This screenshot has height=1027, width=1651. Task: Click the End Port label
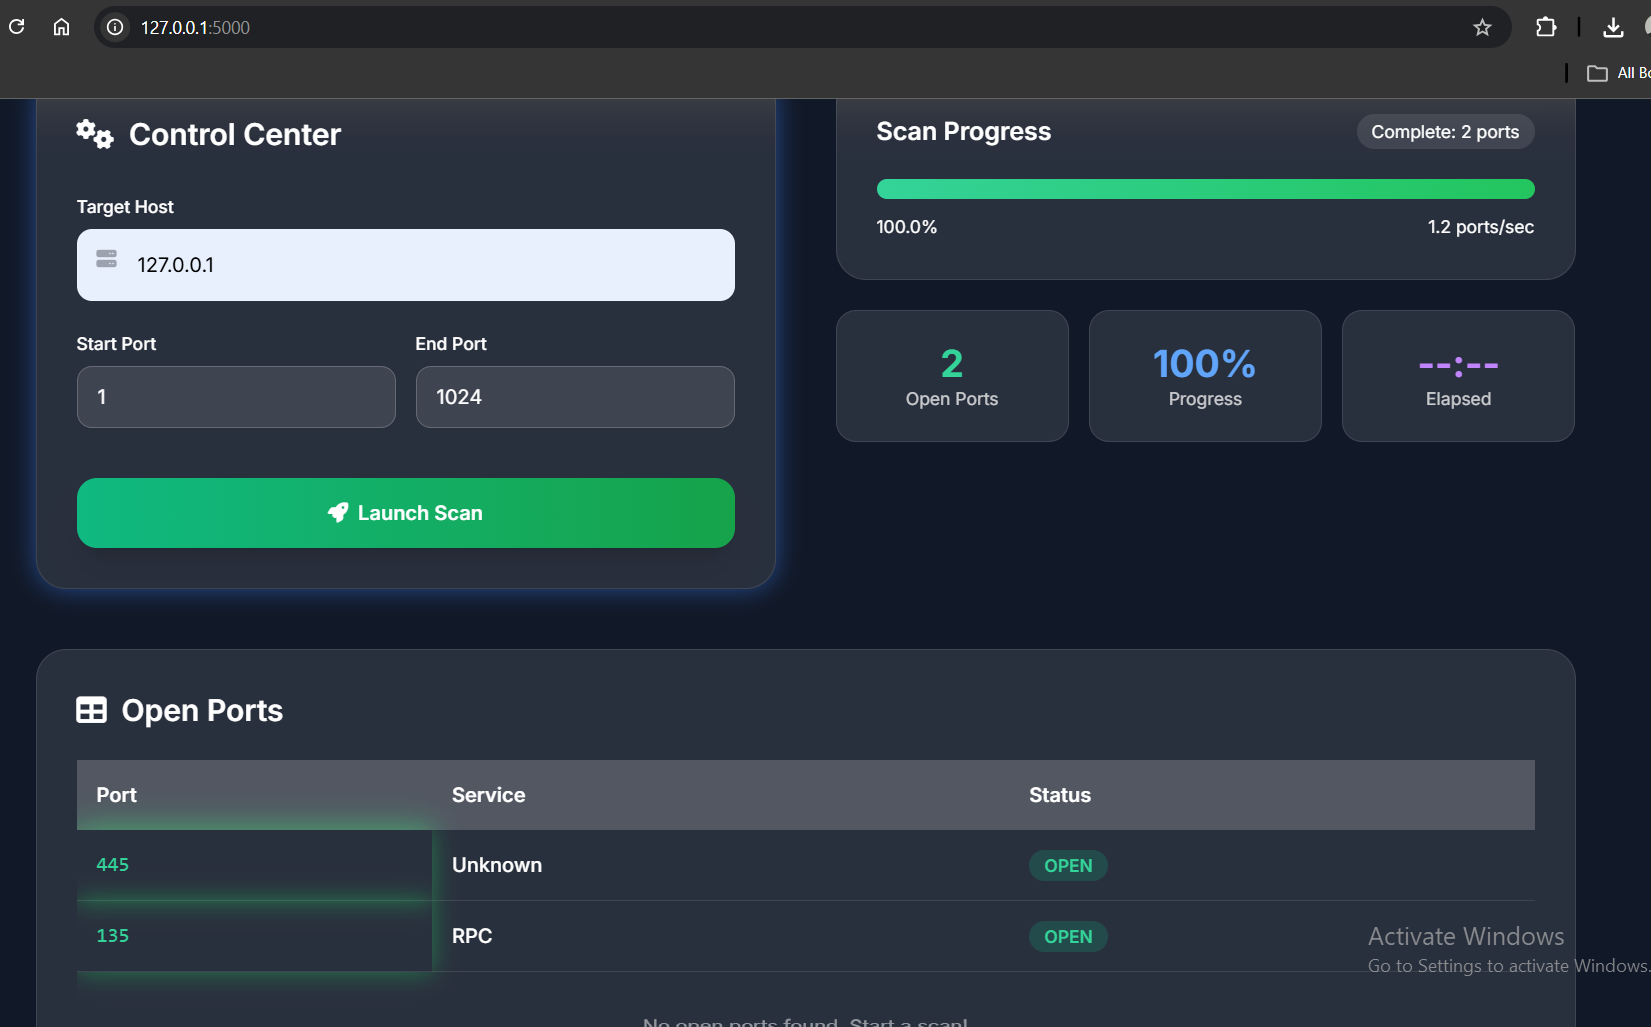(x=451, y=344)
